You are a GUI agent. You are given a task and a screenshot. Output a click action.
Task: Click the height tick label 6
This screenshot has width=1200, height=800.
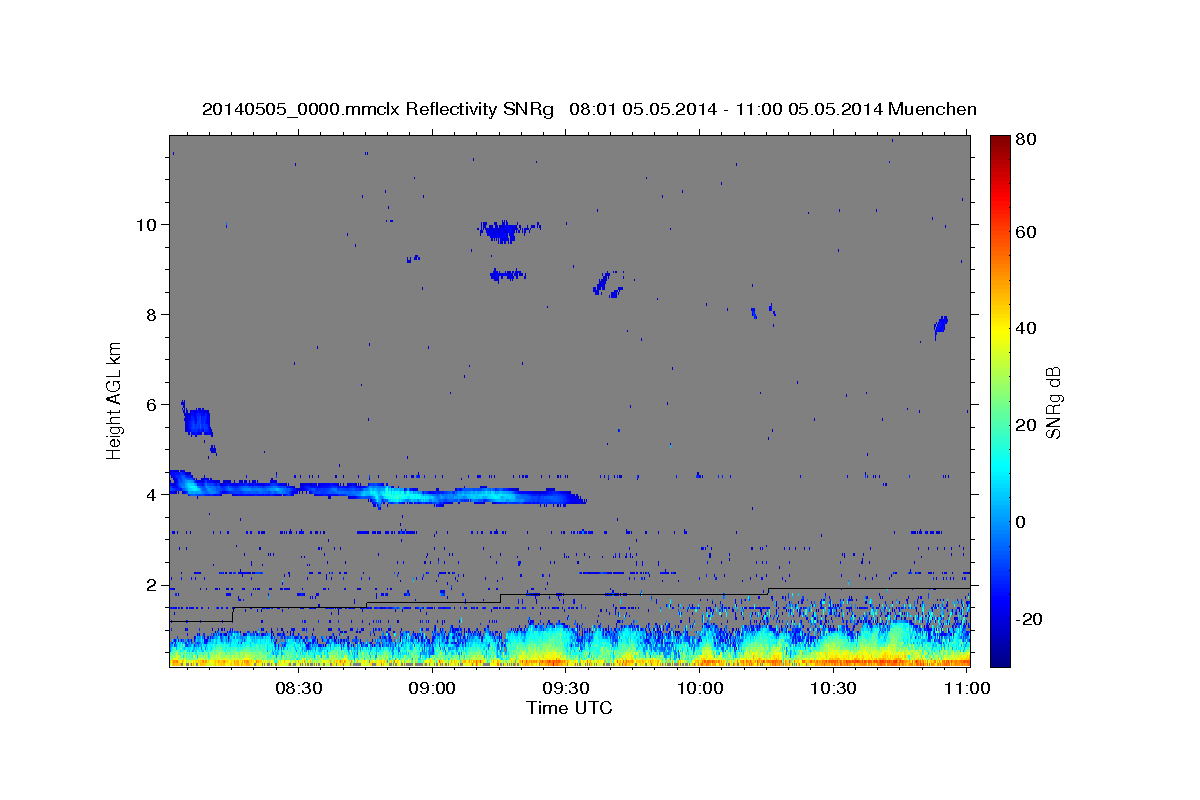point(152,405)
